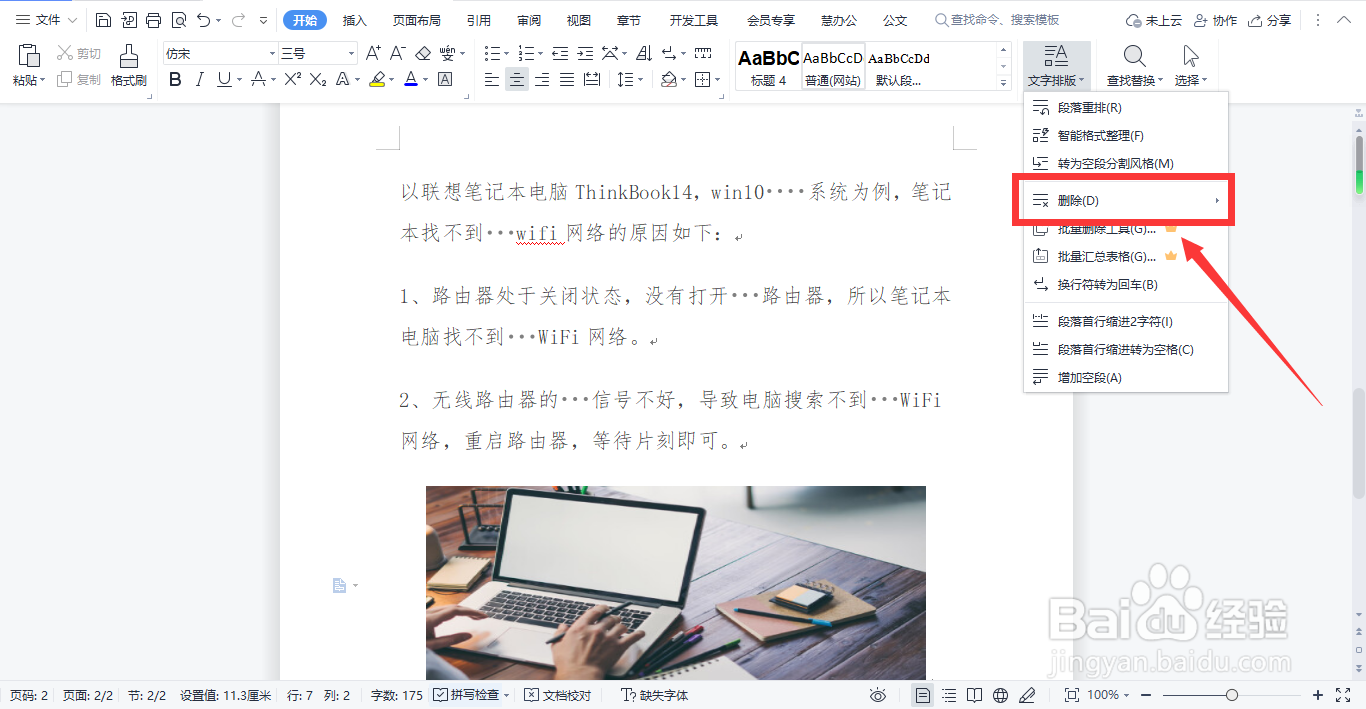Apply the yellow highlight color

pyautogui.click(x=376, y=80)
